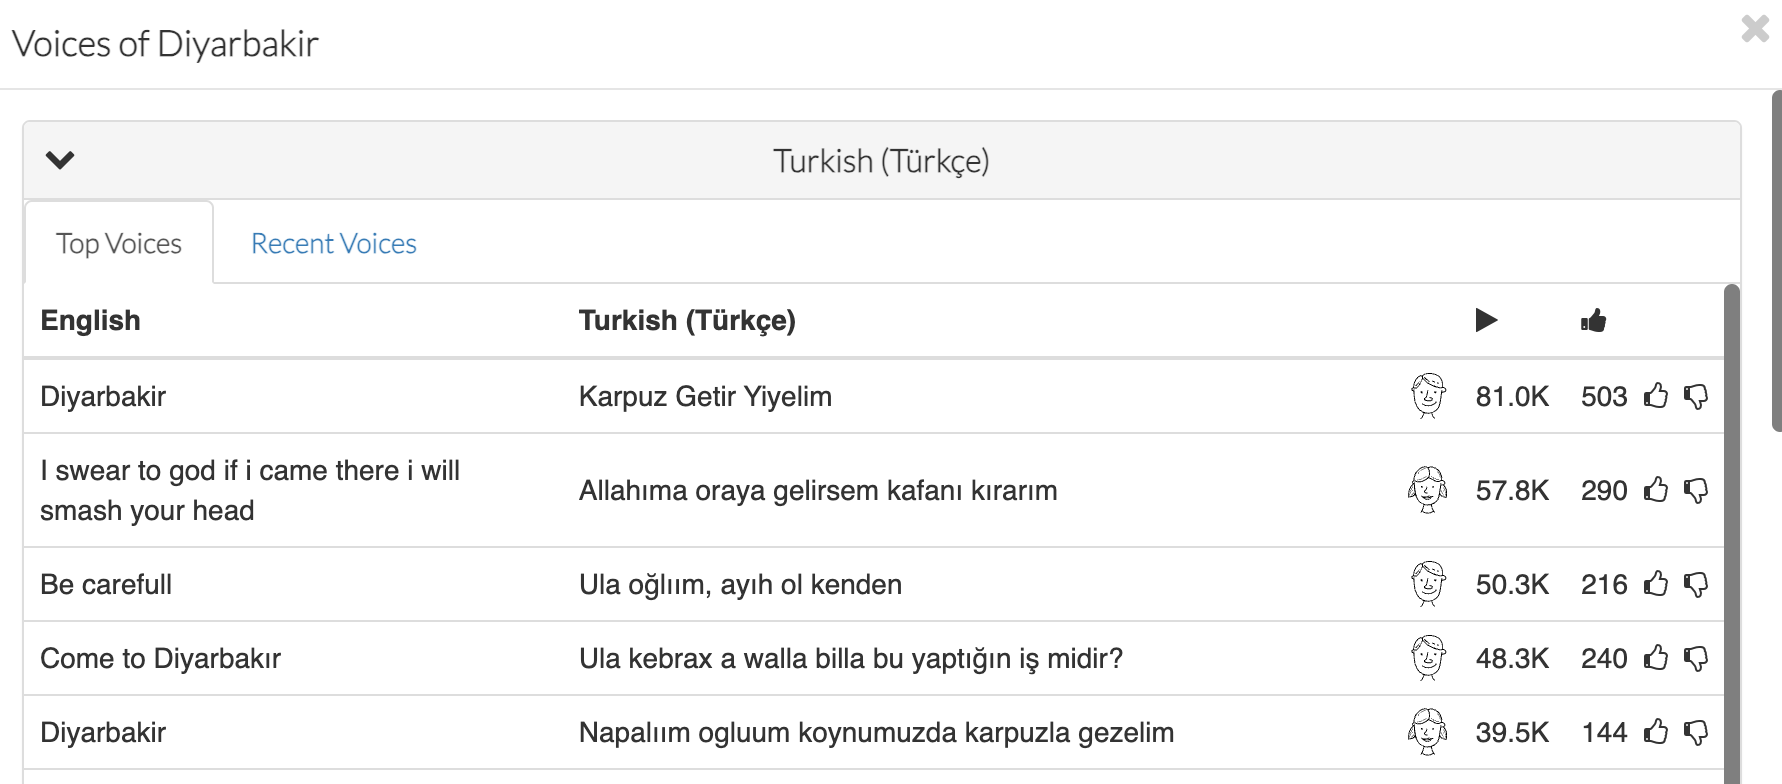Upvote 'Come to Diyarbakır' voice entry

pyautogui.click(x=1657, y=658)
